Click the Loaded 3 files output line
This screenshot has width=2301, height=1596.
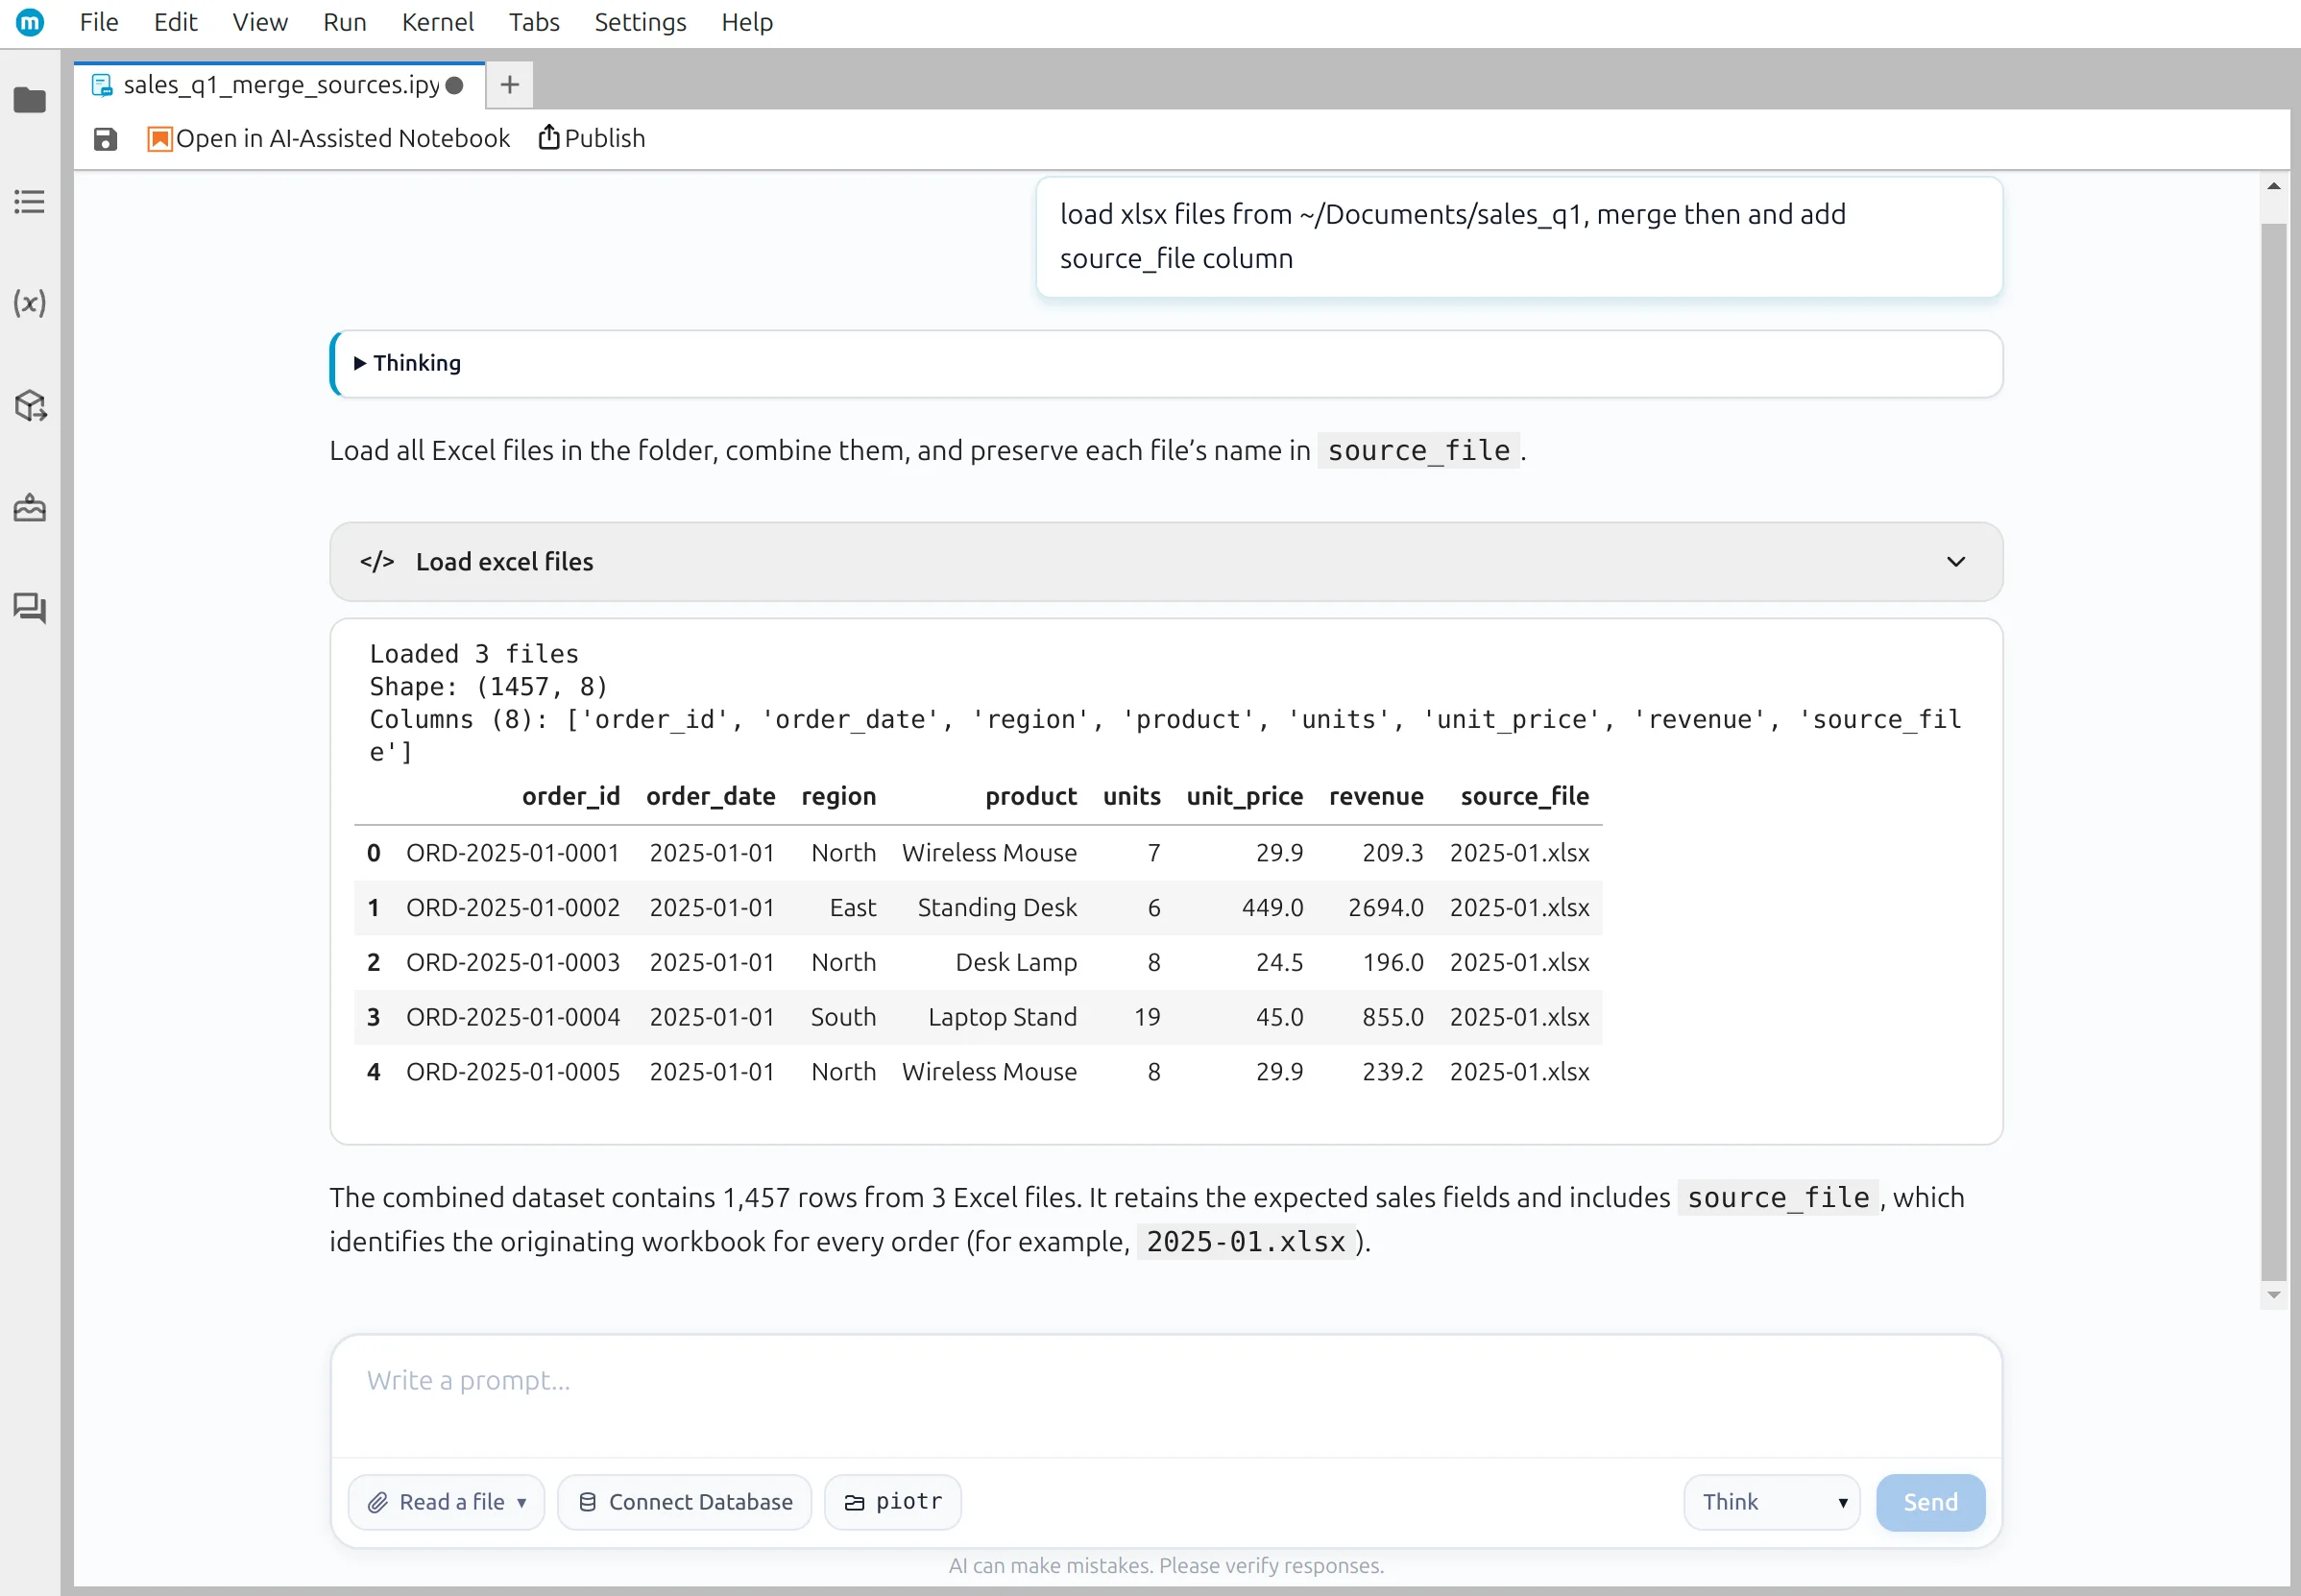click(474, 654)
